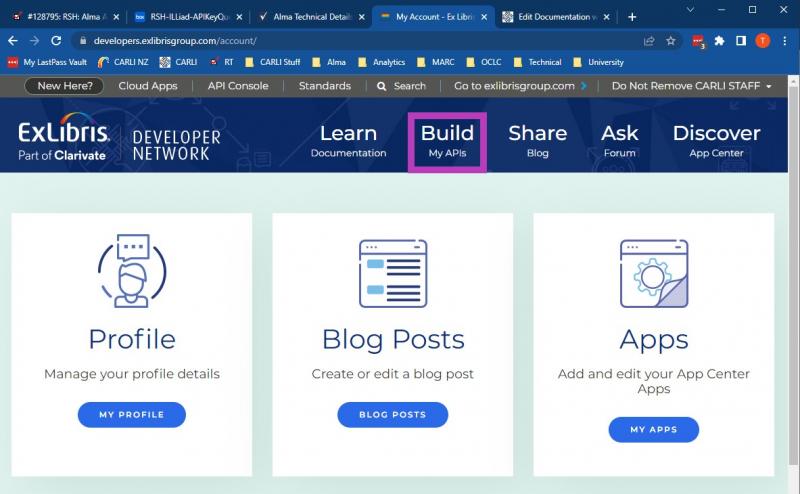Click Go to exlibrisgroup.com link
800x494 pixels.
click(x=520, y=86)
